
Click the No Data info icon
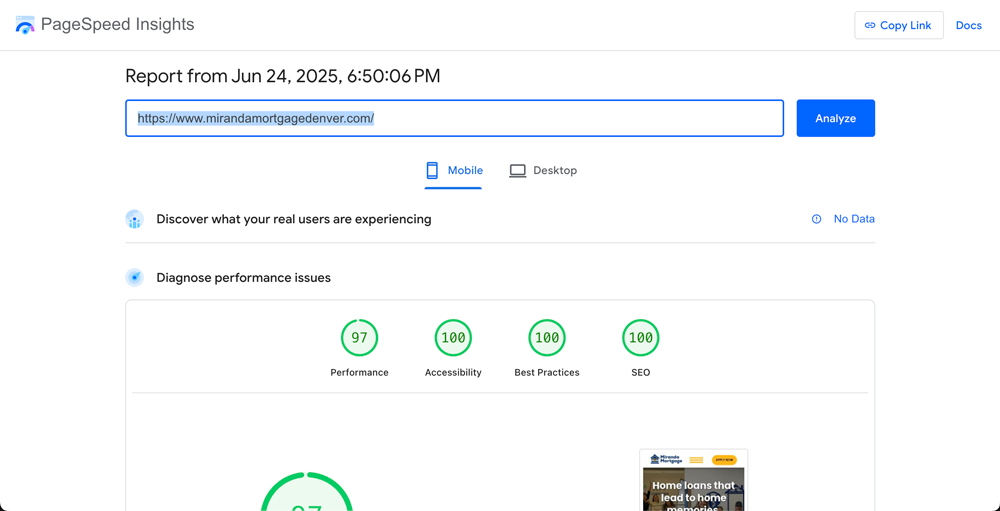coord(816,219)
